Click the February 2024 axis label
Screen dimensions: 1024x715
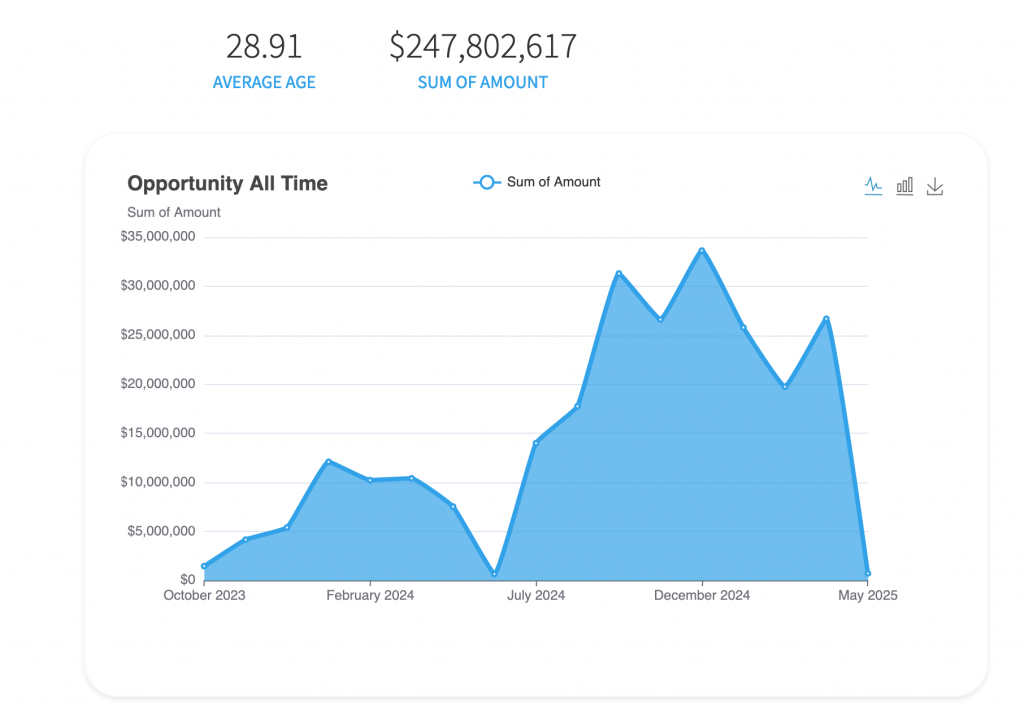pyautogui.click(x=370, y=595)
